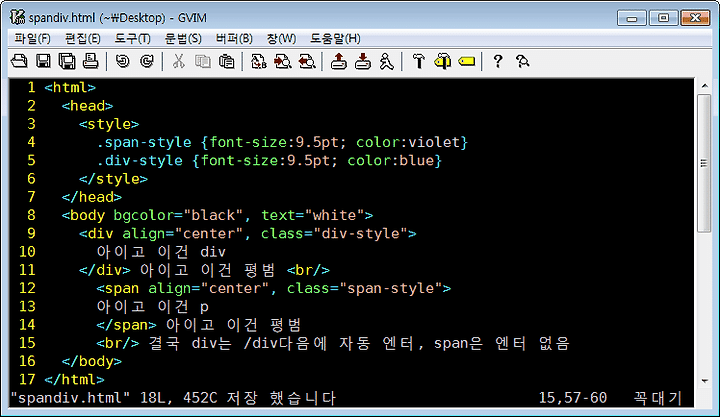
Task: Click the bgcolor="black" attribute
Action: pyautogui.click(x=178, y=215)
